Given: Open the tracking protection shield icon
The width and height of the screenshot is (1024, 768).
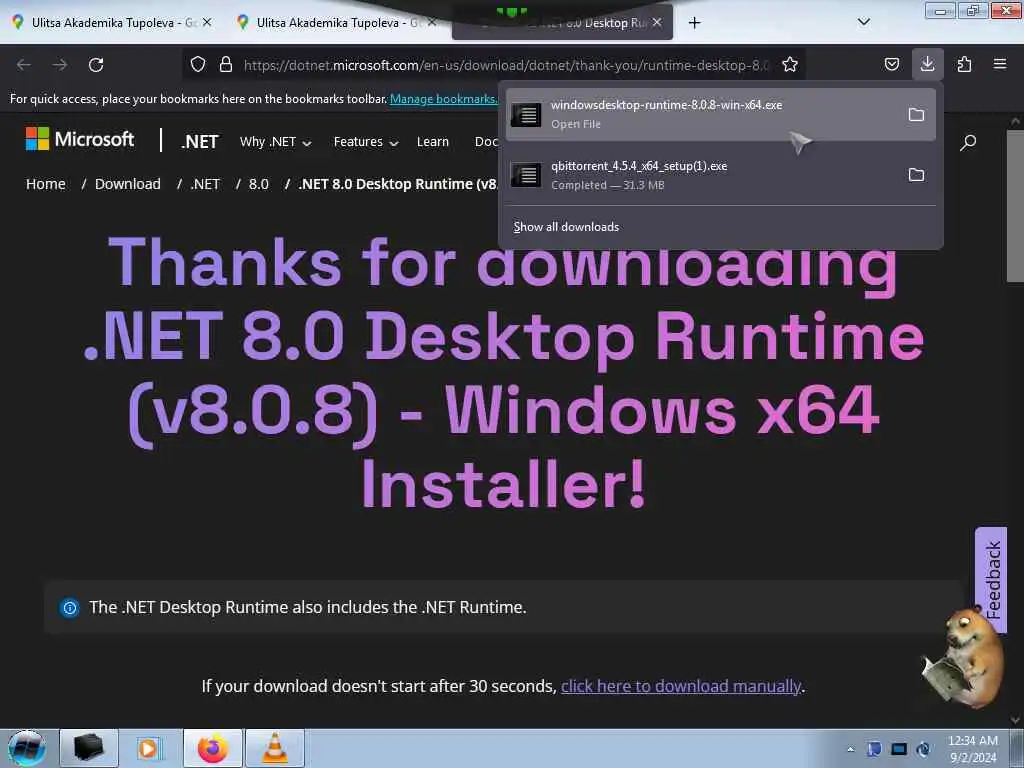Looking at the screenshot, I should click(198, 65).
